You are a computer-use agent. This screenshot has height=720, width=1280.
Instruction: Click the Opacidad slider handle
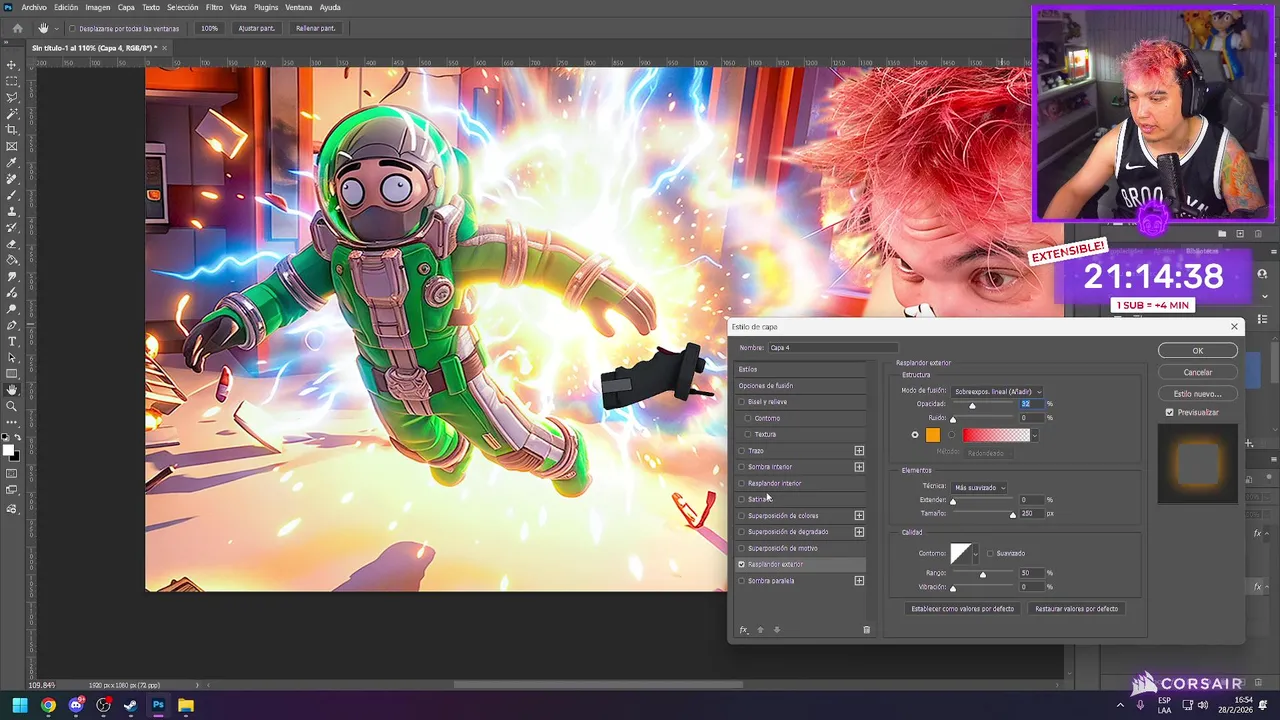972,406
